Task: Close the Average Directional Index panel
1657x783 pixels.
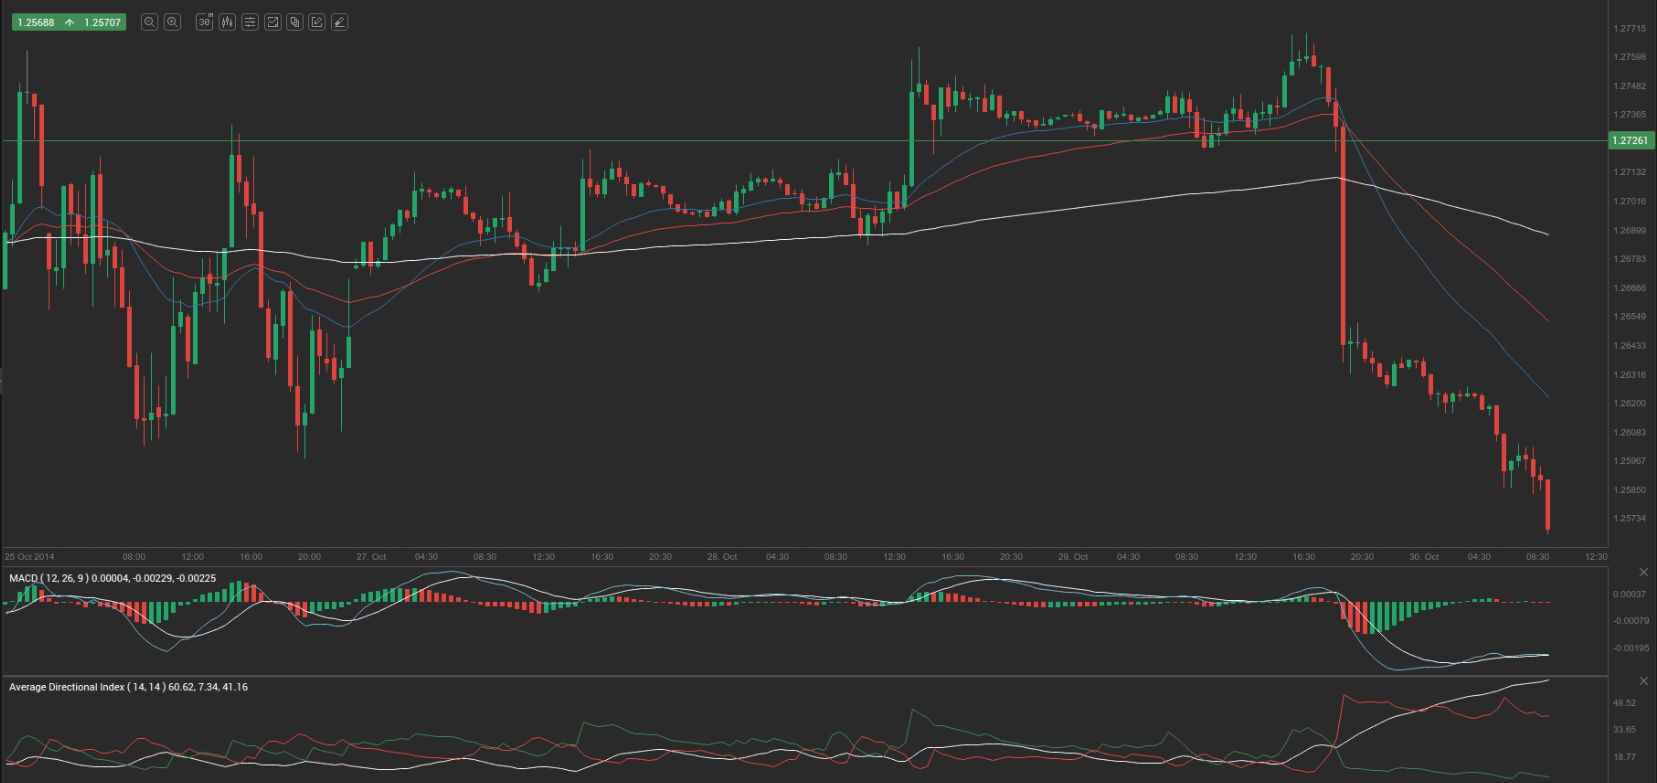Action: click(x=1643, y=681)
